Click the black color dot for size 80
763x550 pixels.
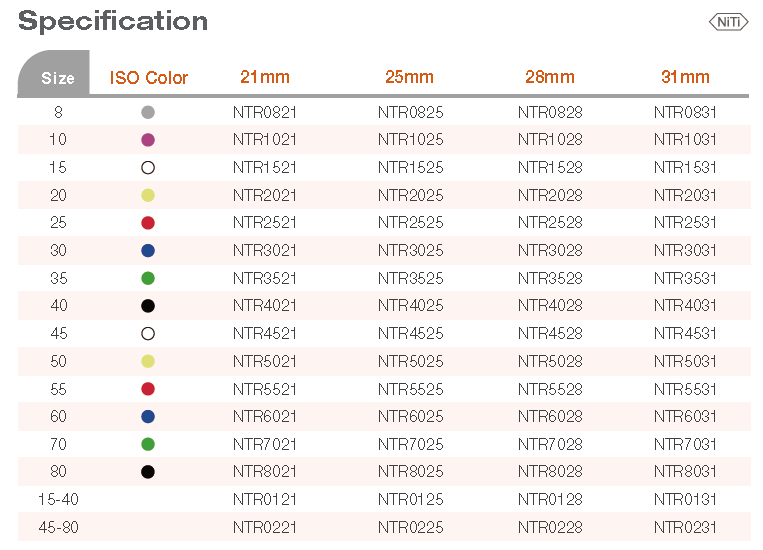point(148,472)
